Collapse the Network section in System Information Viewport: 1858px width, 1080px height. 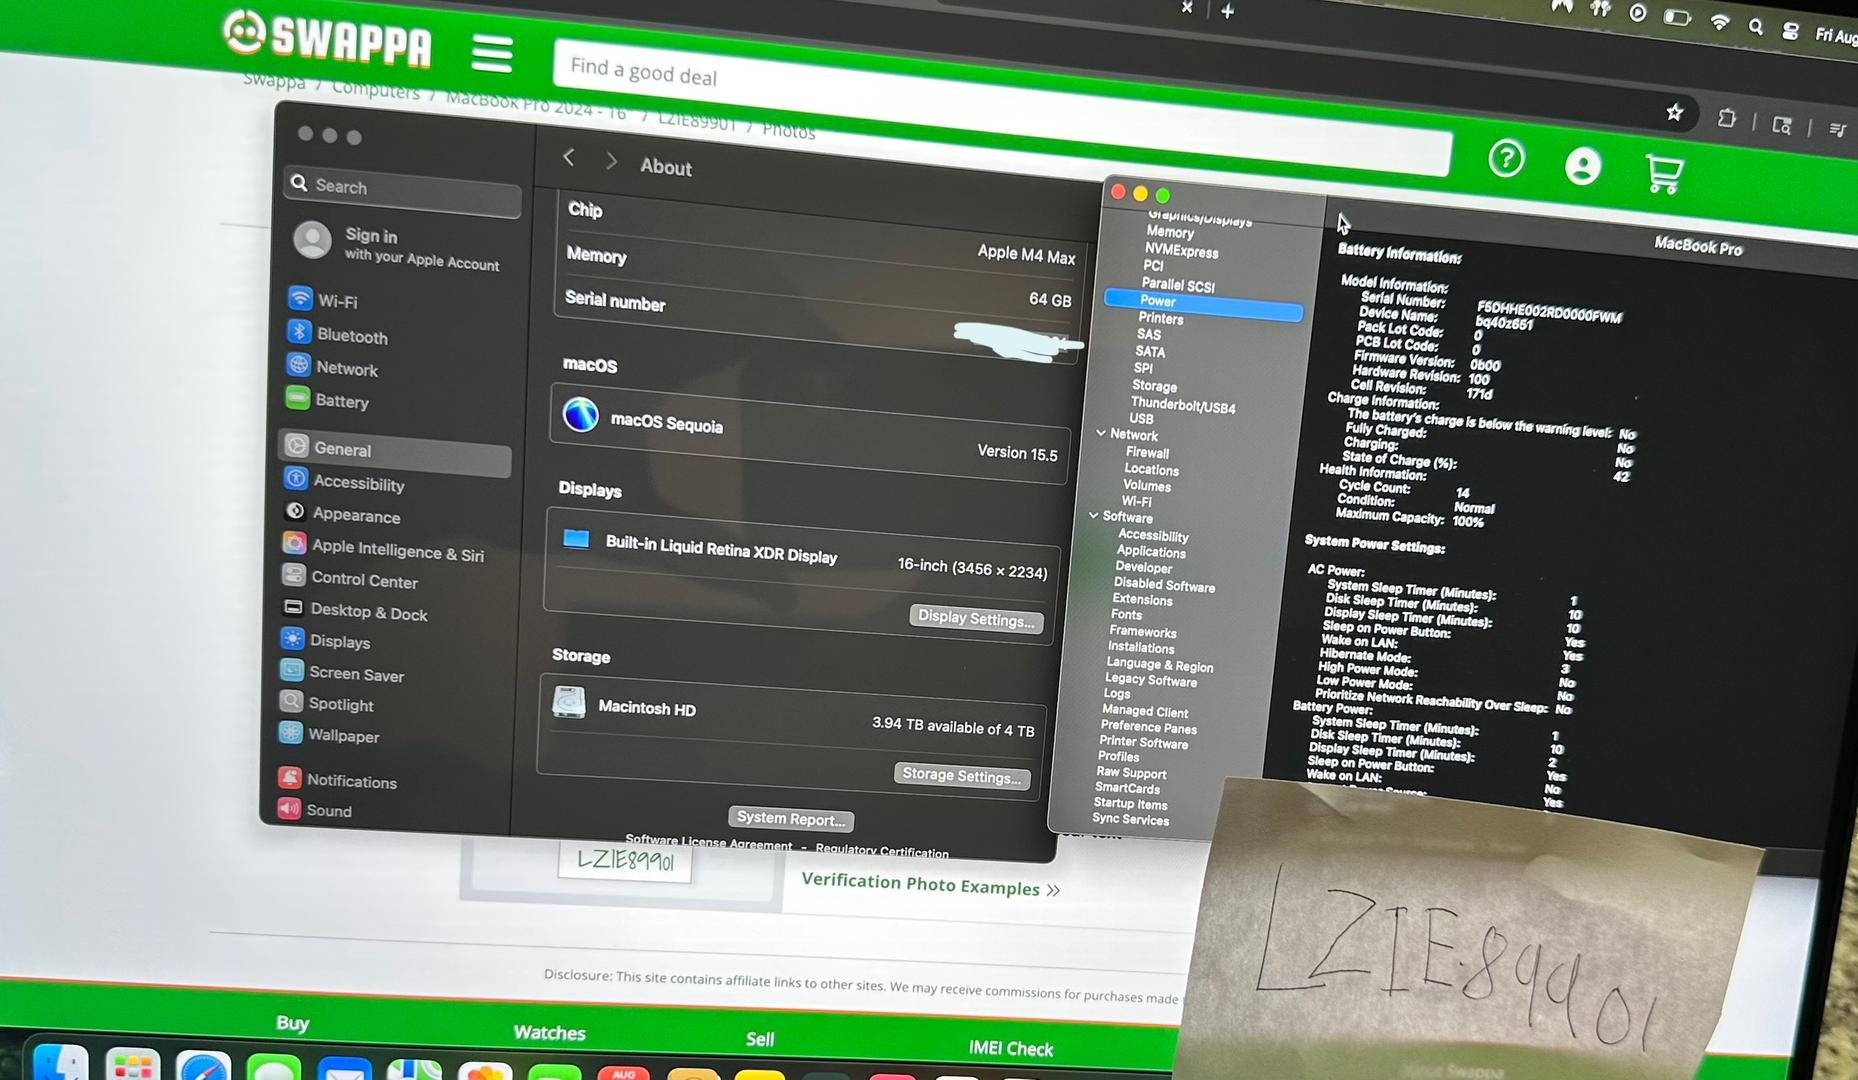[1101, 433]
